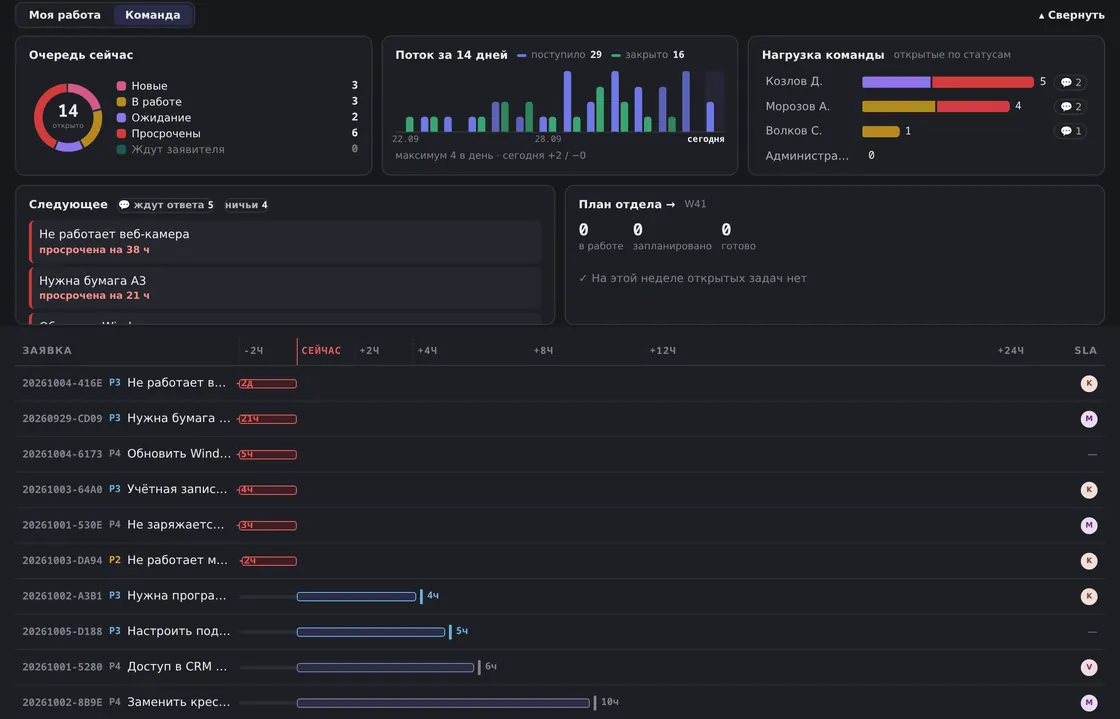This screenshot has width=1120, height=719.
Task: Click the overdue 2д bar on ticket 20261004-416E
Action: [268, 383]
